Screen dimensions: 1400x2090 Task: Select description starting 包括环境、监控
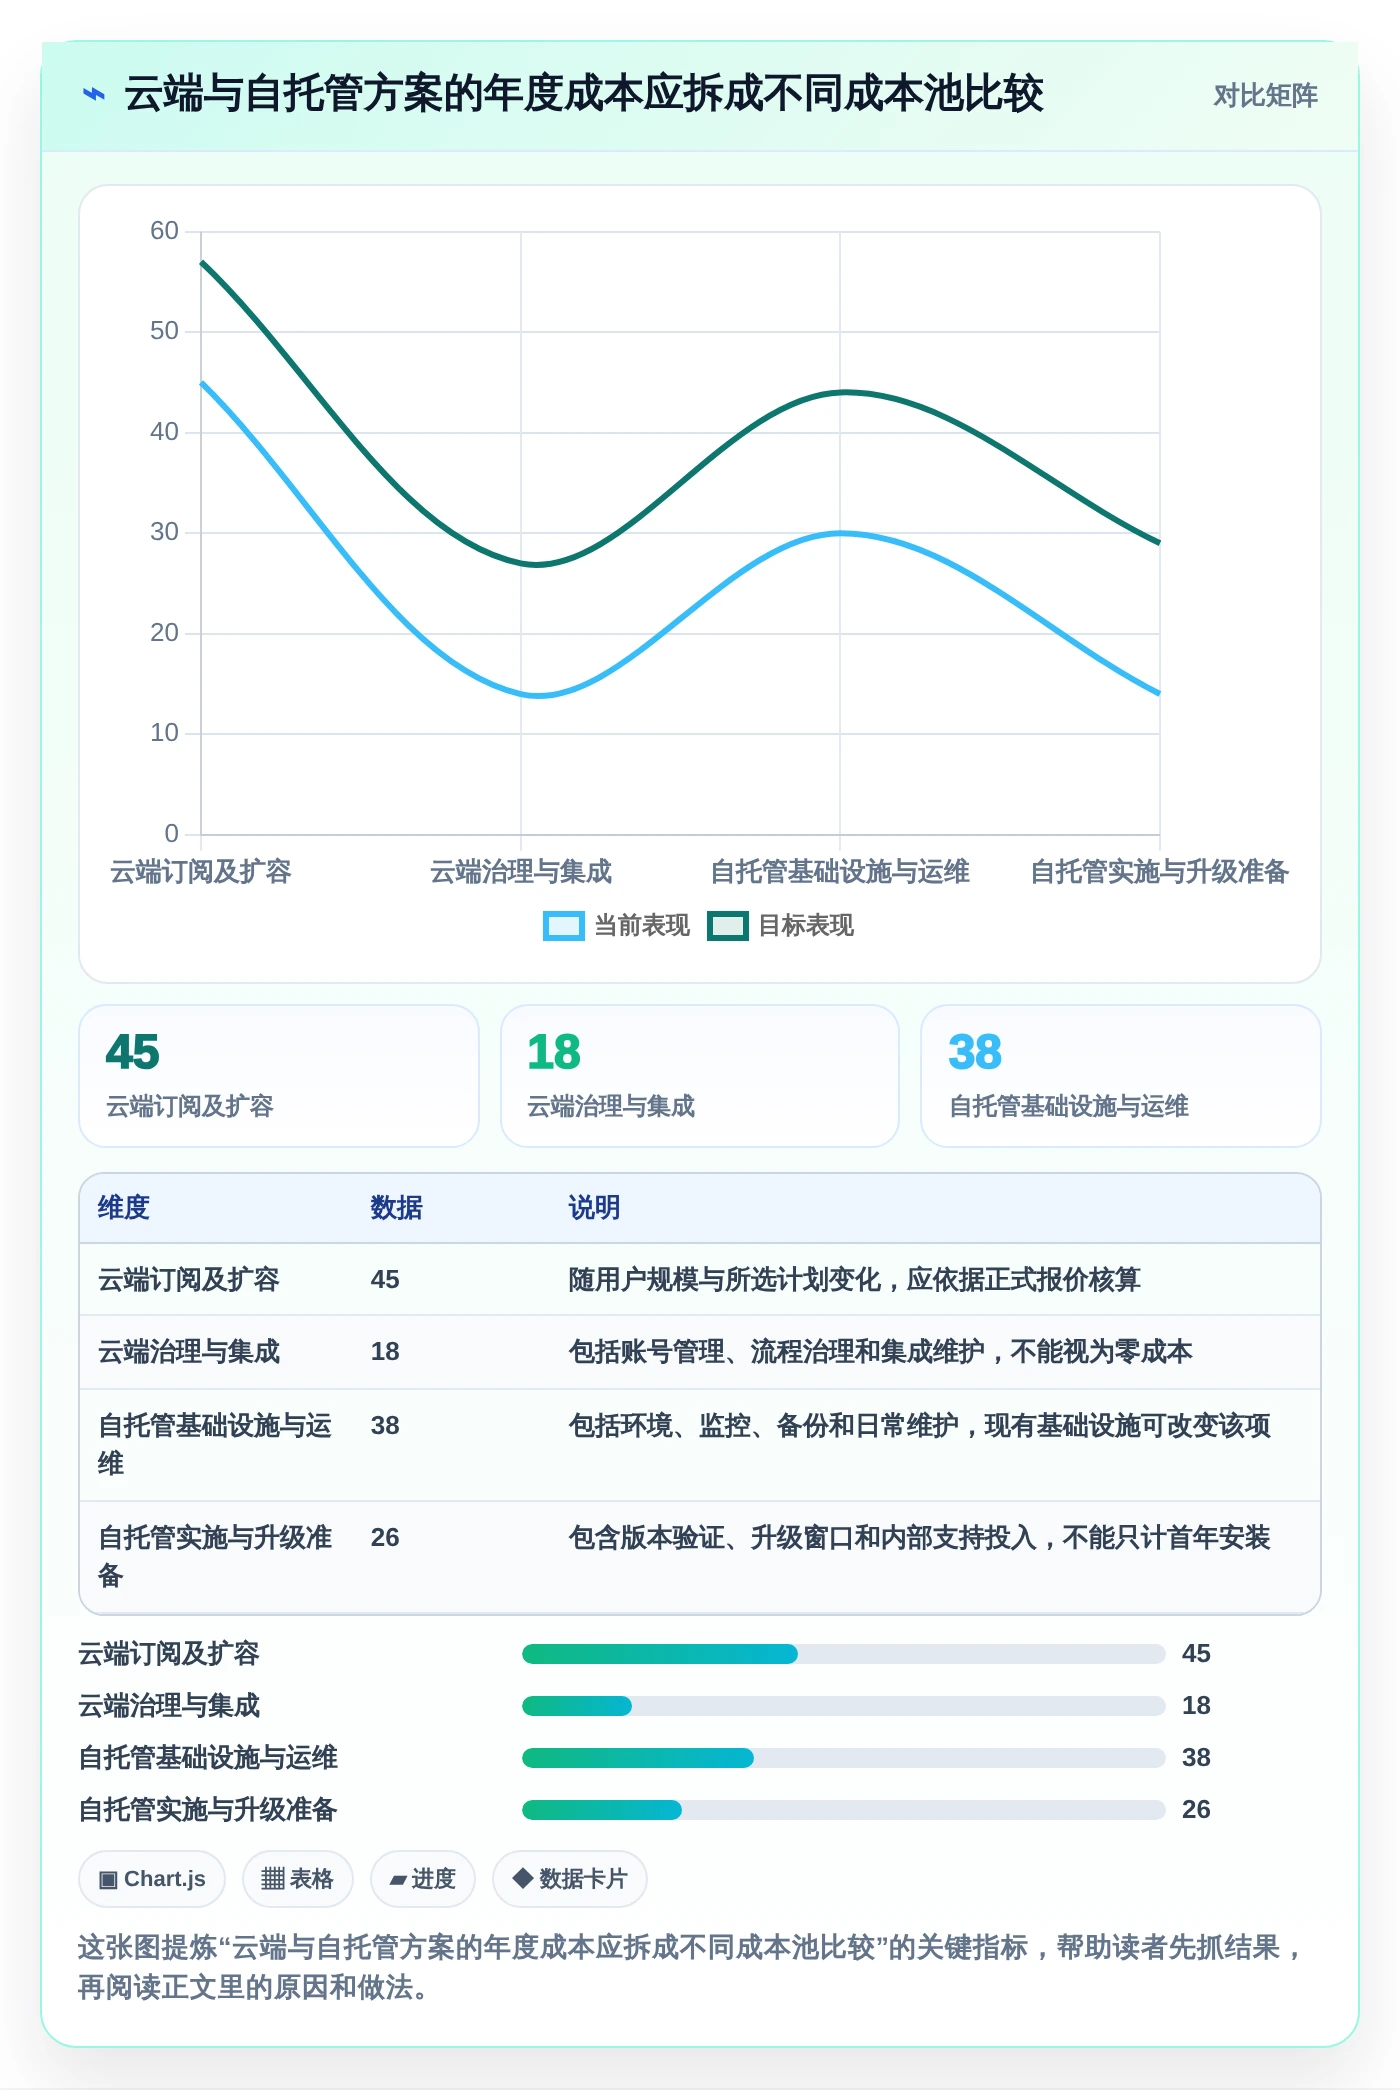click(920, 1426)
